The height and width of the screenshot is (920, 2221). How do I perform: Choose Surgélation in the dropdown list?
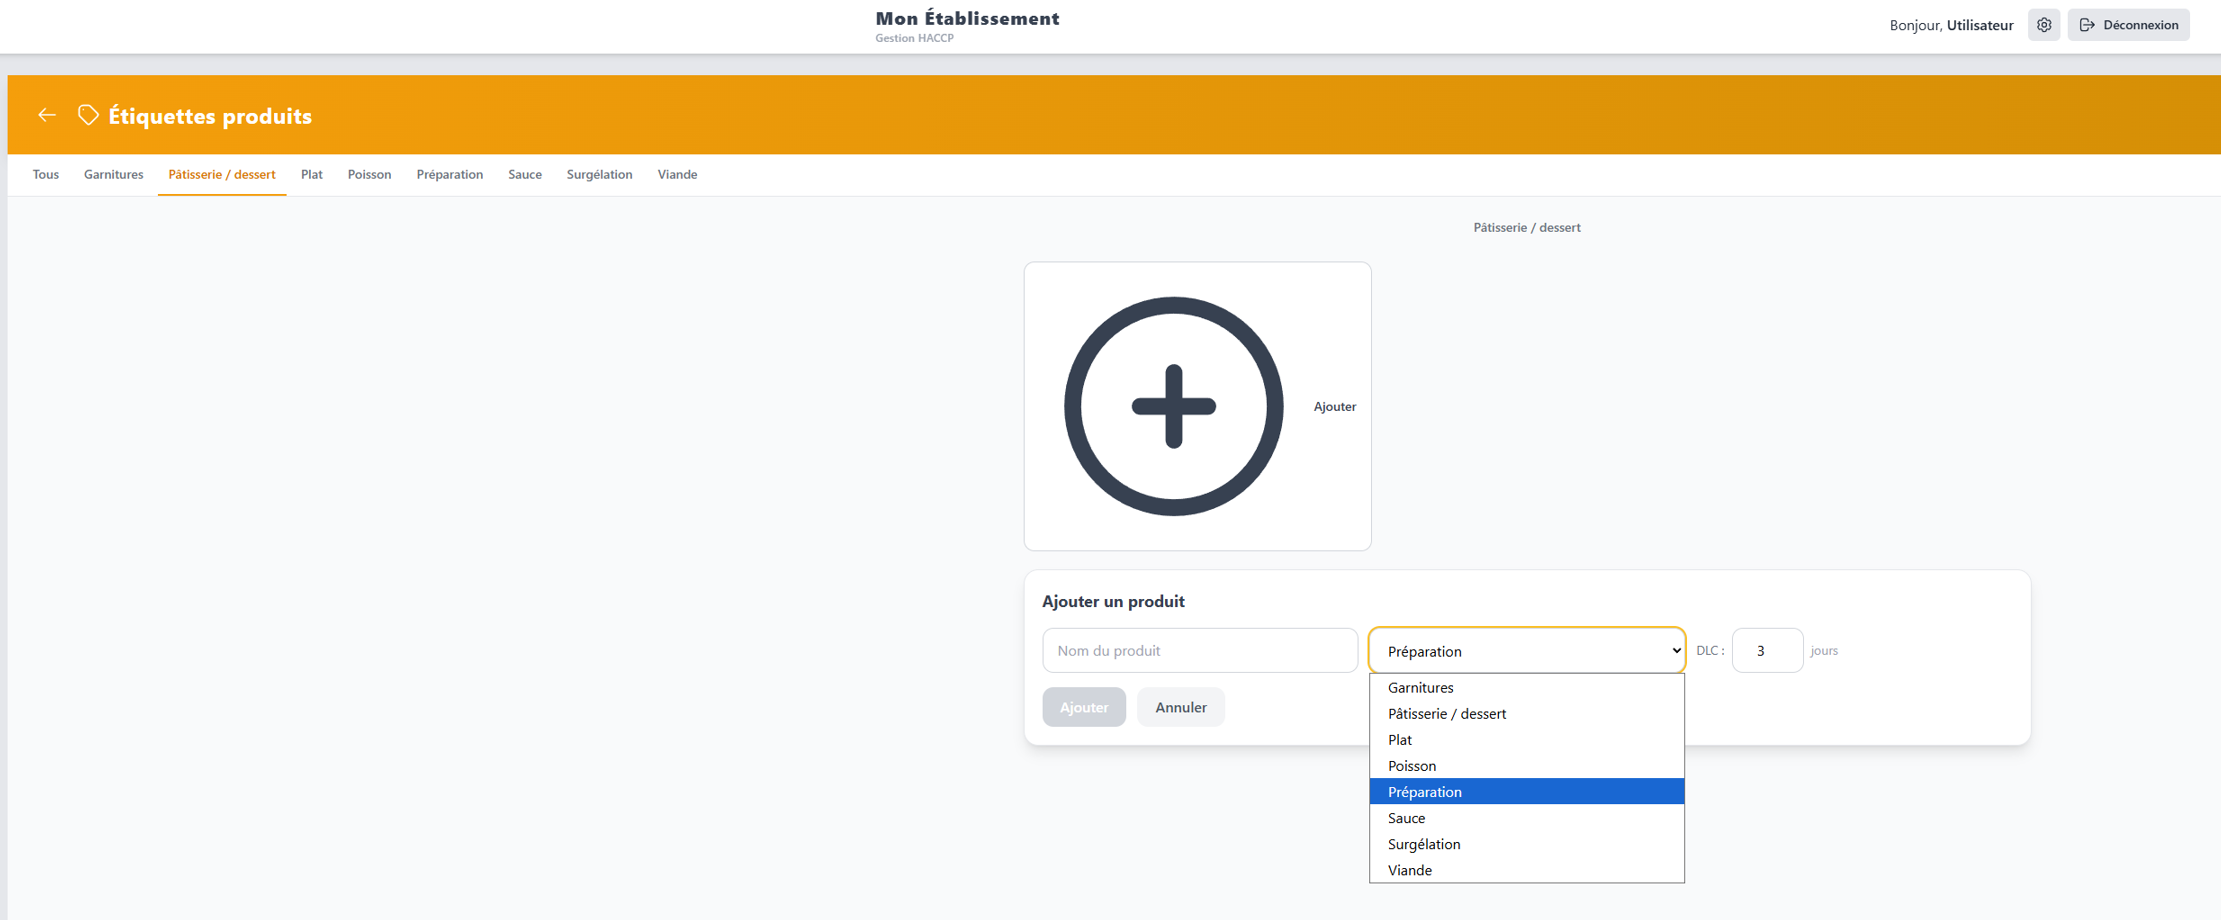tap(1527, 844)
